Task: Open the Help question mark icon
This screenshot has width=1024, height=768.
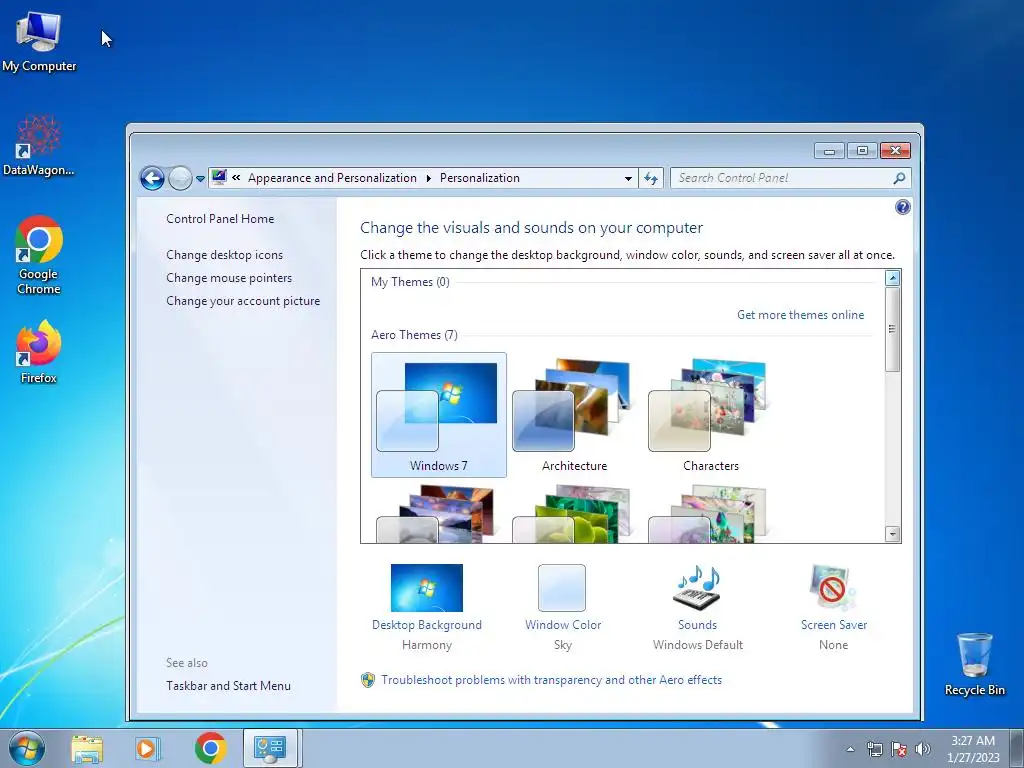Action: coord(903,207)
